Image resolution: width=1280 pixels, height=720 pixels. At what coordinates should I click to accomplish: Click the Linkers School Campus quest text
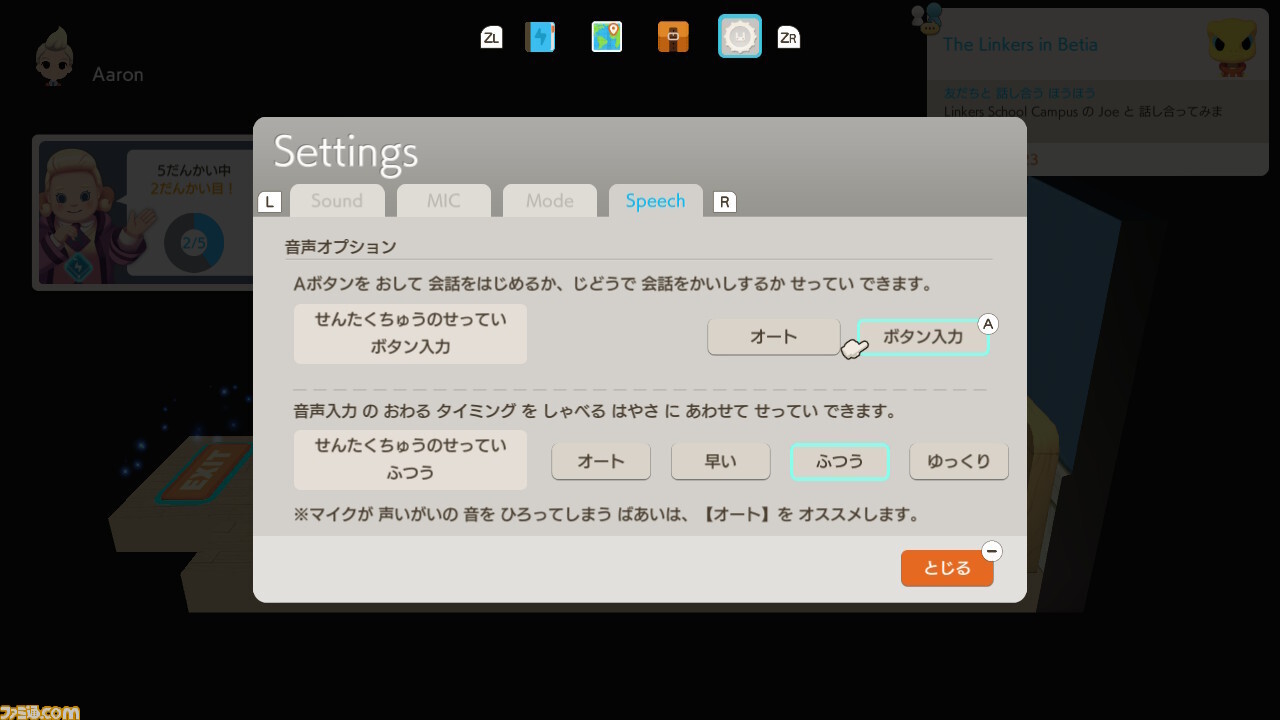pyautogui.click(x=1083, y=111)
